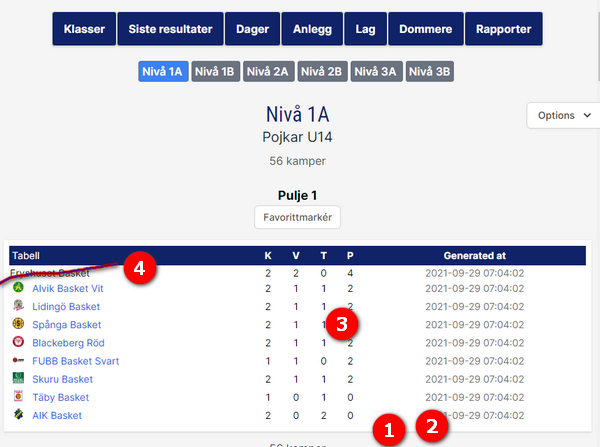Open Blackeberg Röd team link

click(68, 343)
